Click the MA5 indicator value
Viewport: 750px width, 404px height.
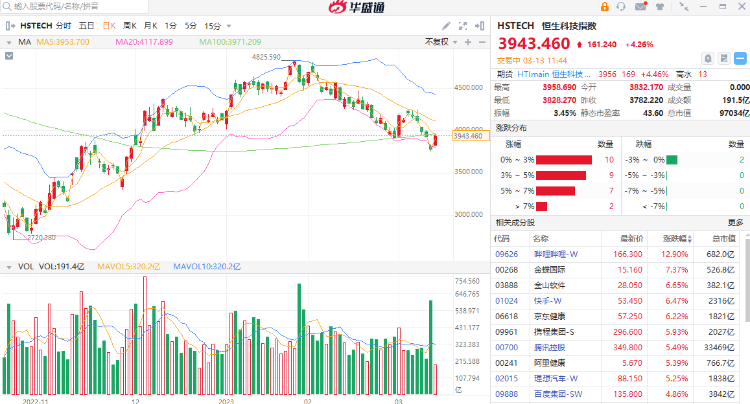click(63, 42)
